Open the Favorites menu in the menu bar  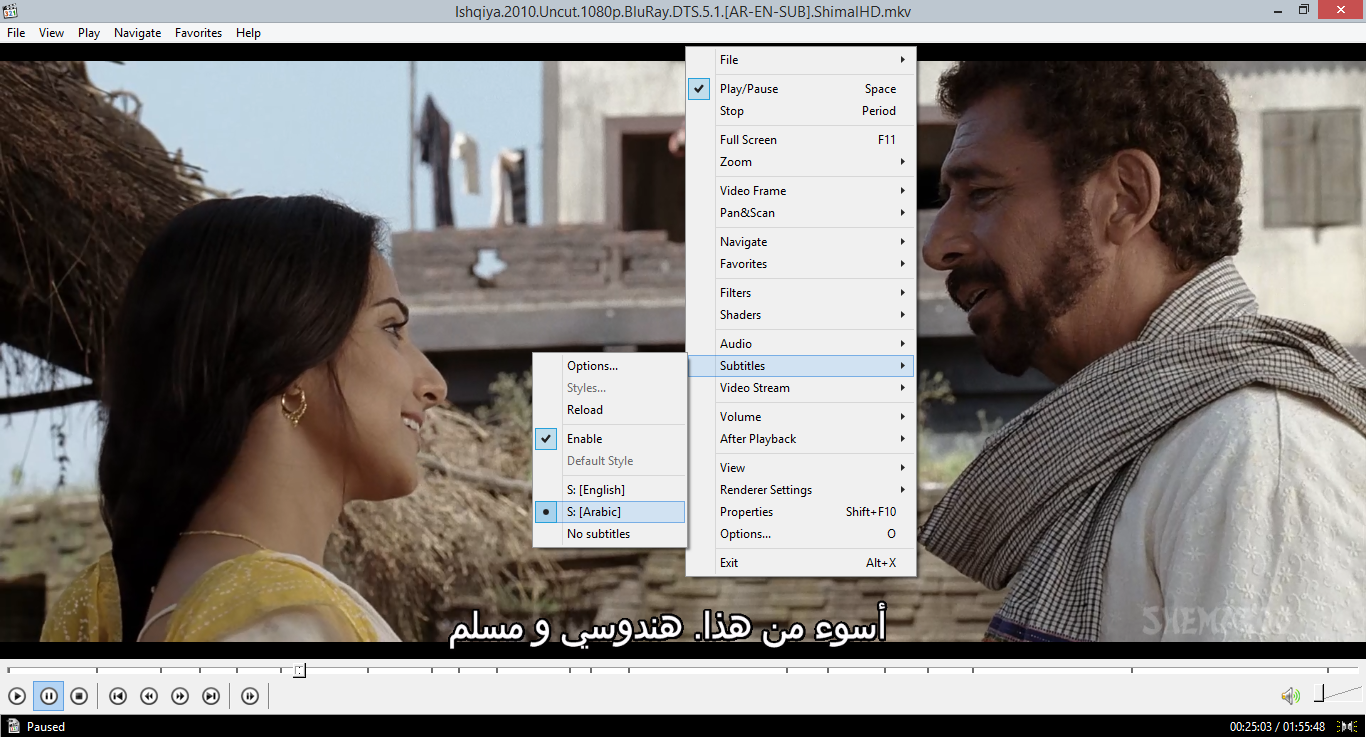click(x=198, y=33)
